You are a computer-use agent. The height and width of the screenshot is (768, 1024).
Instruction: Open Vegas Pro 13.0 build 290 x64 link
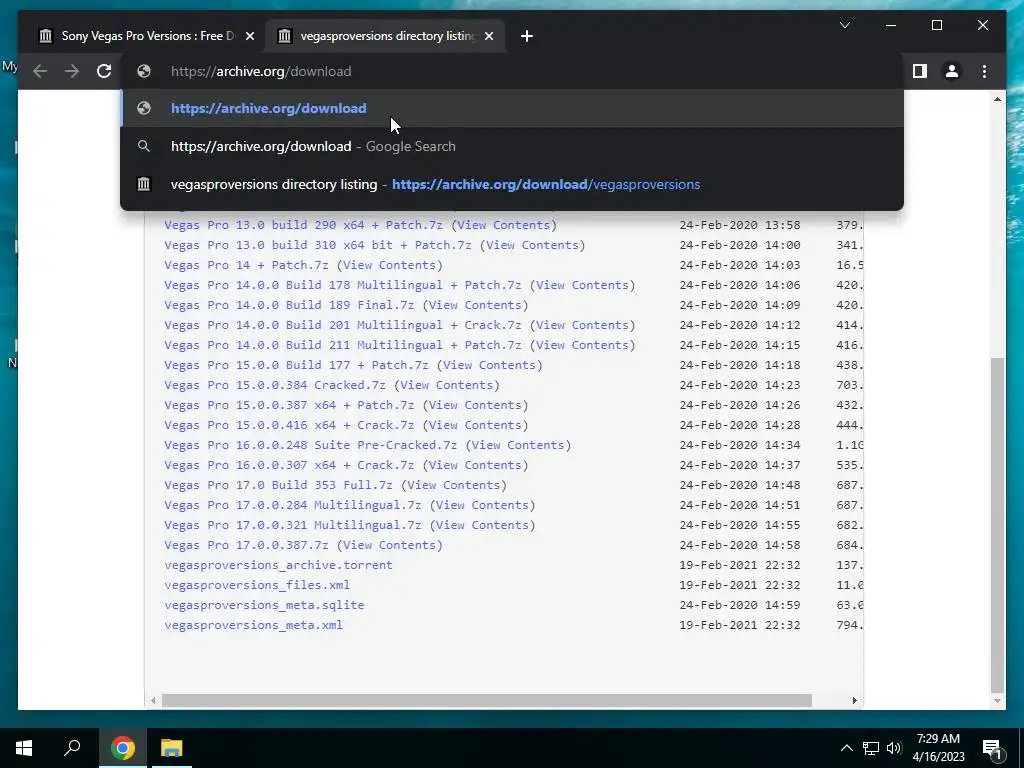[x=303, y=225]
